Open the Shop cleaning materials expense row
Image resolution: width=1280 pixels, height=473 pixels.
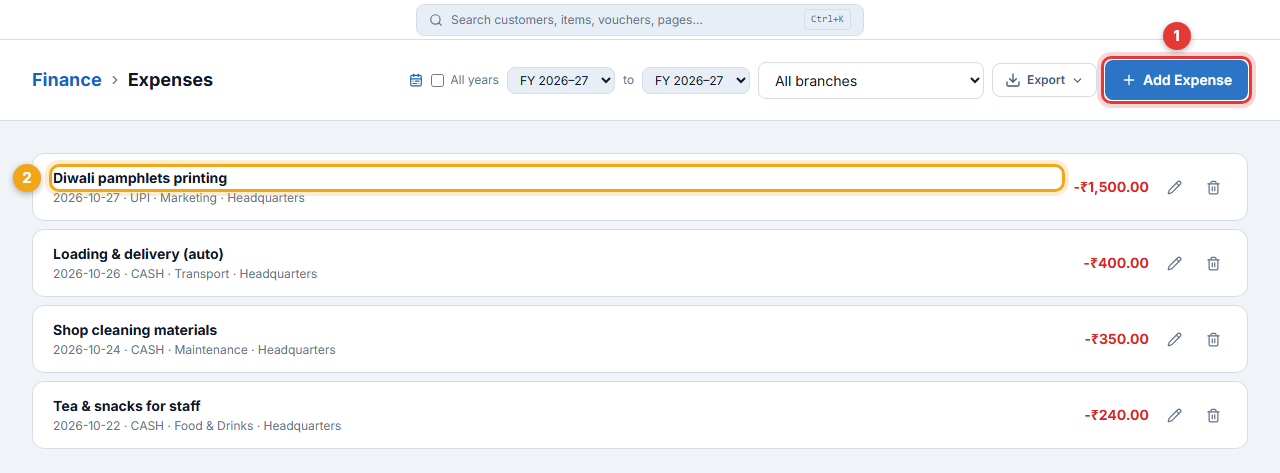[640, 339]
